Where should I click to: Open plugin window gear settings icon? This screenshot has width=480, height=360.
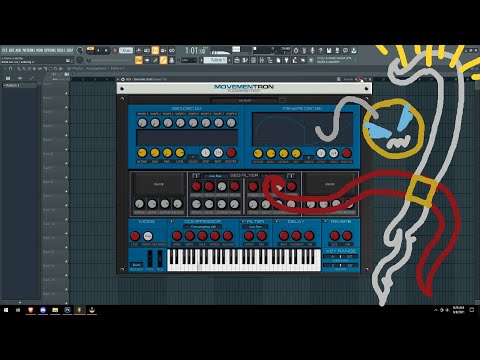123,79
